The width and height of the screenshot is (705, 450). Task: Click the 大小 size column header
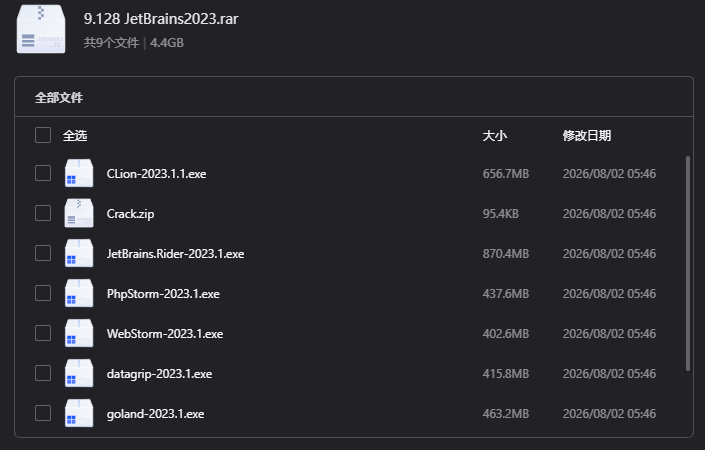(x=495, y=136)
